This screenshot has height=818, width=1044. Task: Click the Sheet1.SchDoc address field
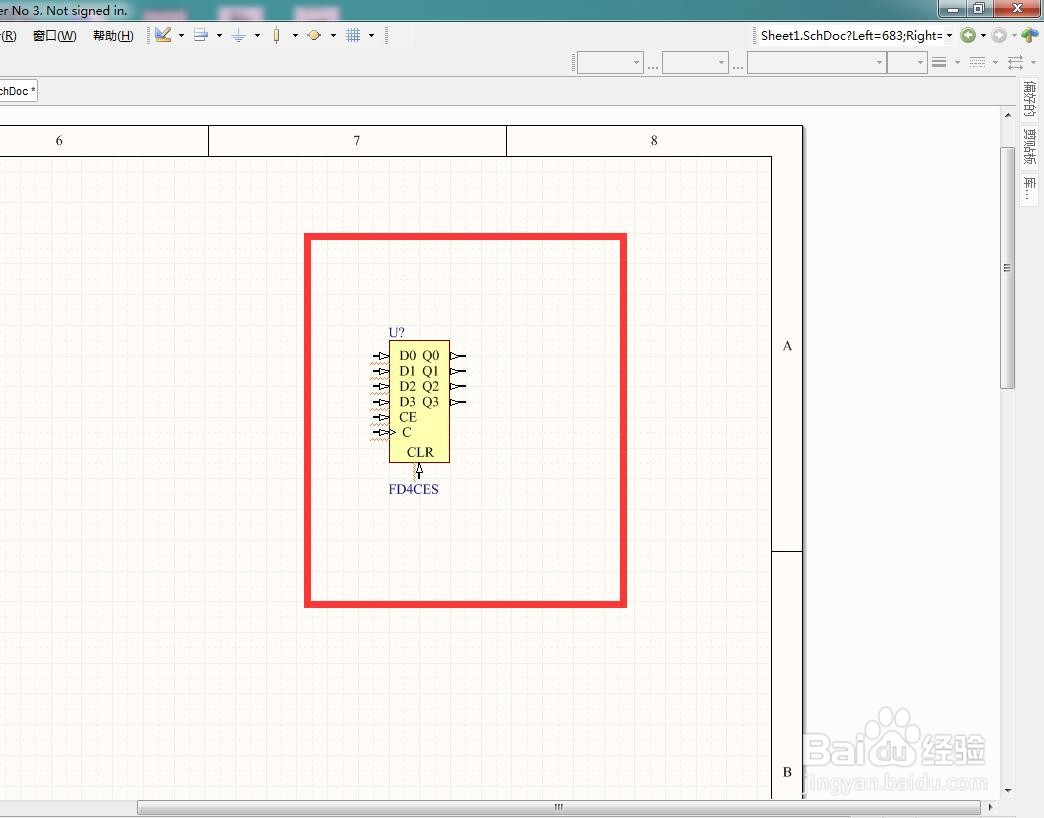click(851, 35)
